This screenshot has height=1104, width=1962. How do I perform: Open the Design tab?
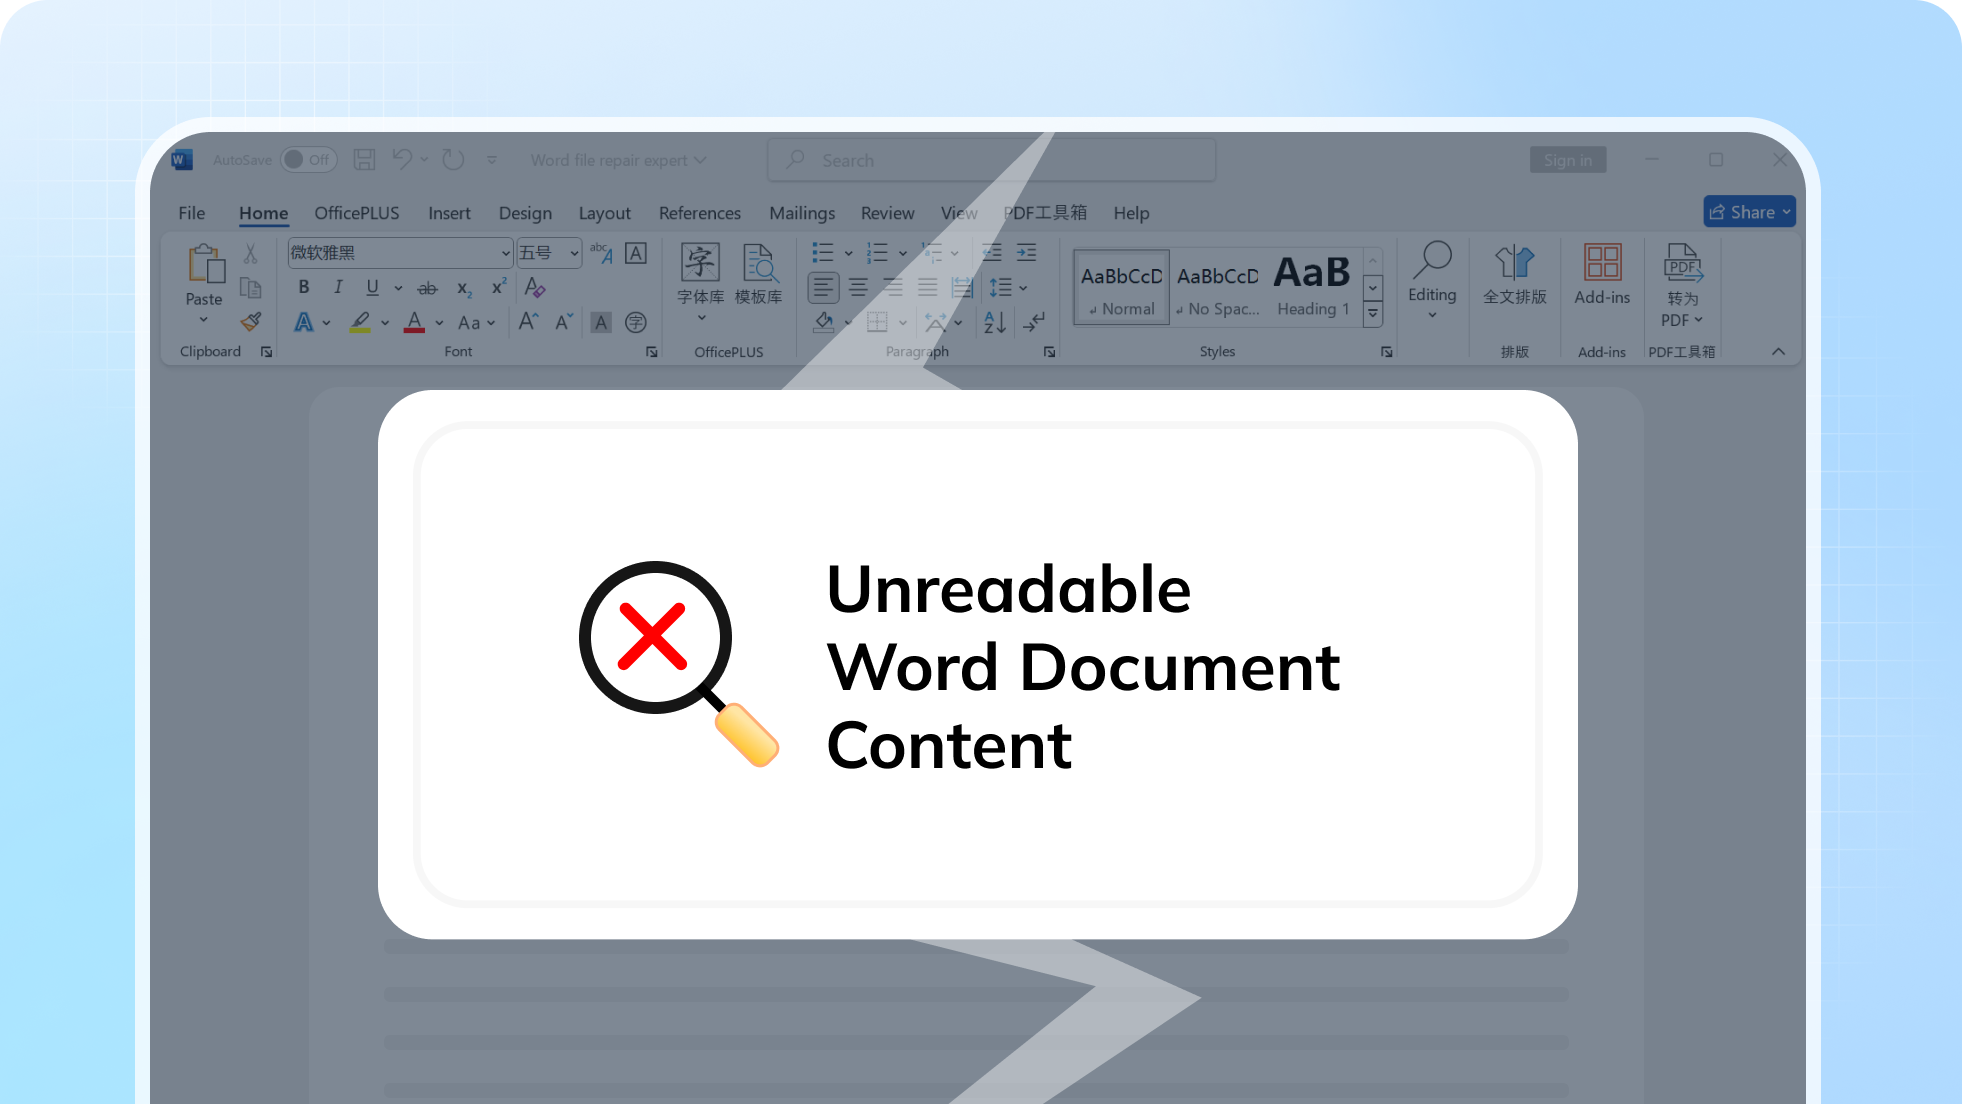(x=525, y=213)
